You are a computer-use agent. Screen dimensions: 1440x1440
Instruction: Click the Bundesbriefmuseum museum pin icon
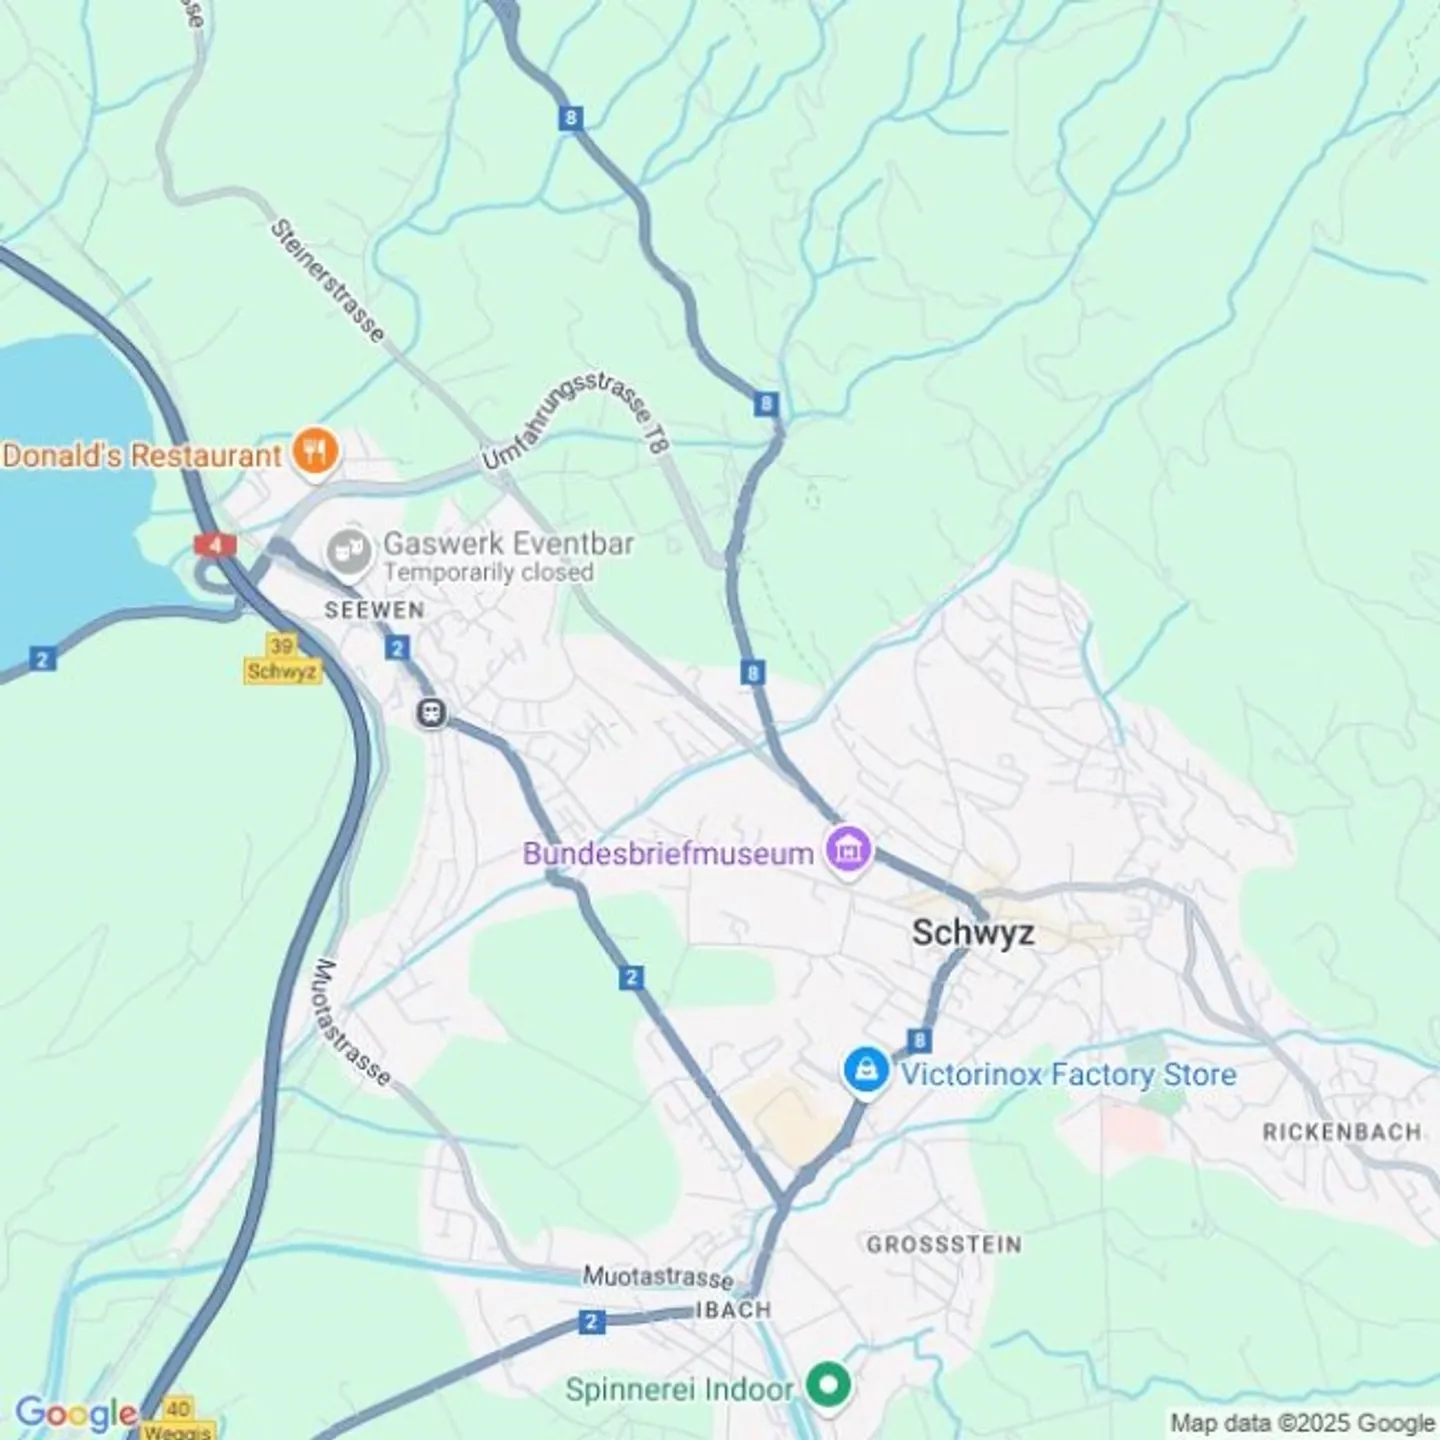click(848, 851)
